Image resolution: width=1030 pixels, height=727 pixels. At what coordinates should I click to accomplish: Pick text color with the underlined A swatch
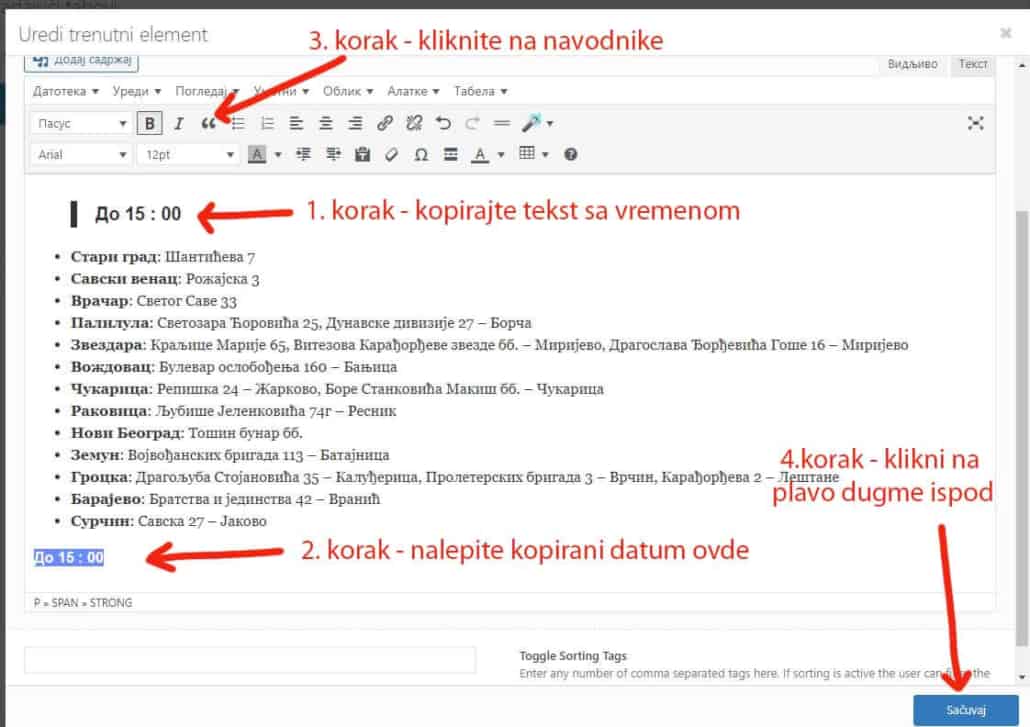[x=479, y=154]
